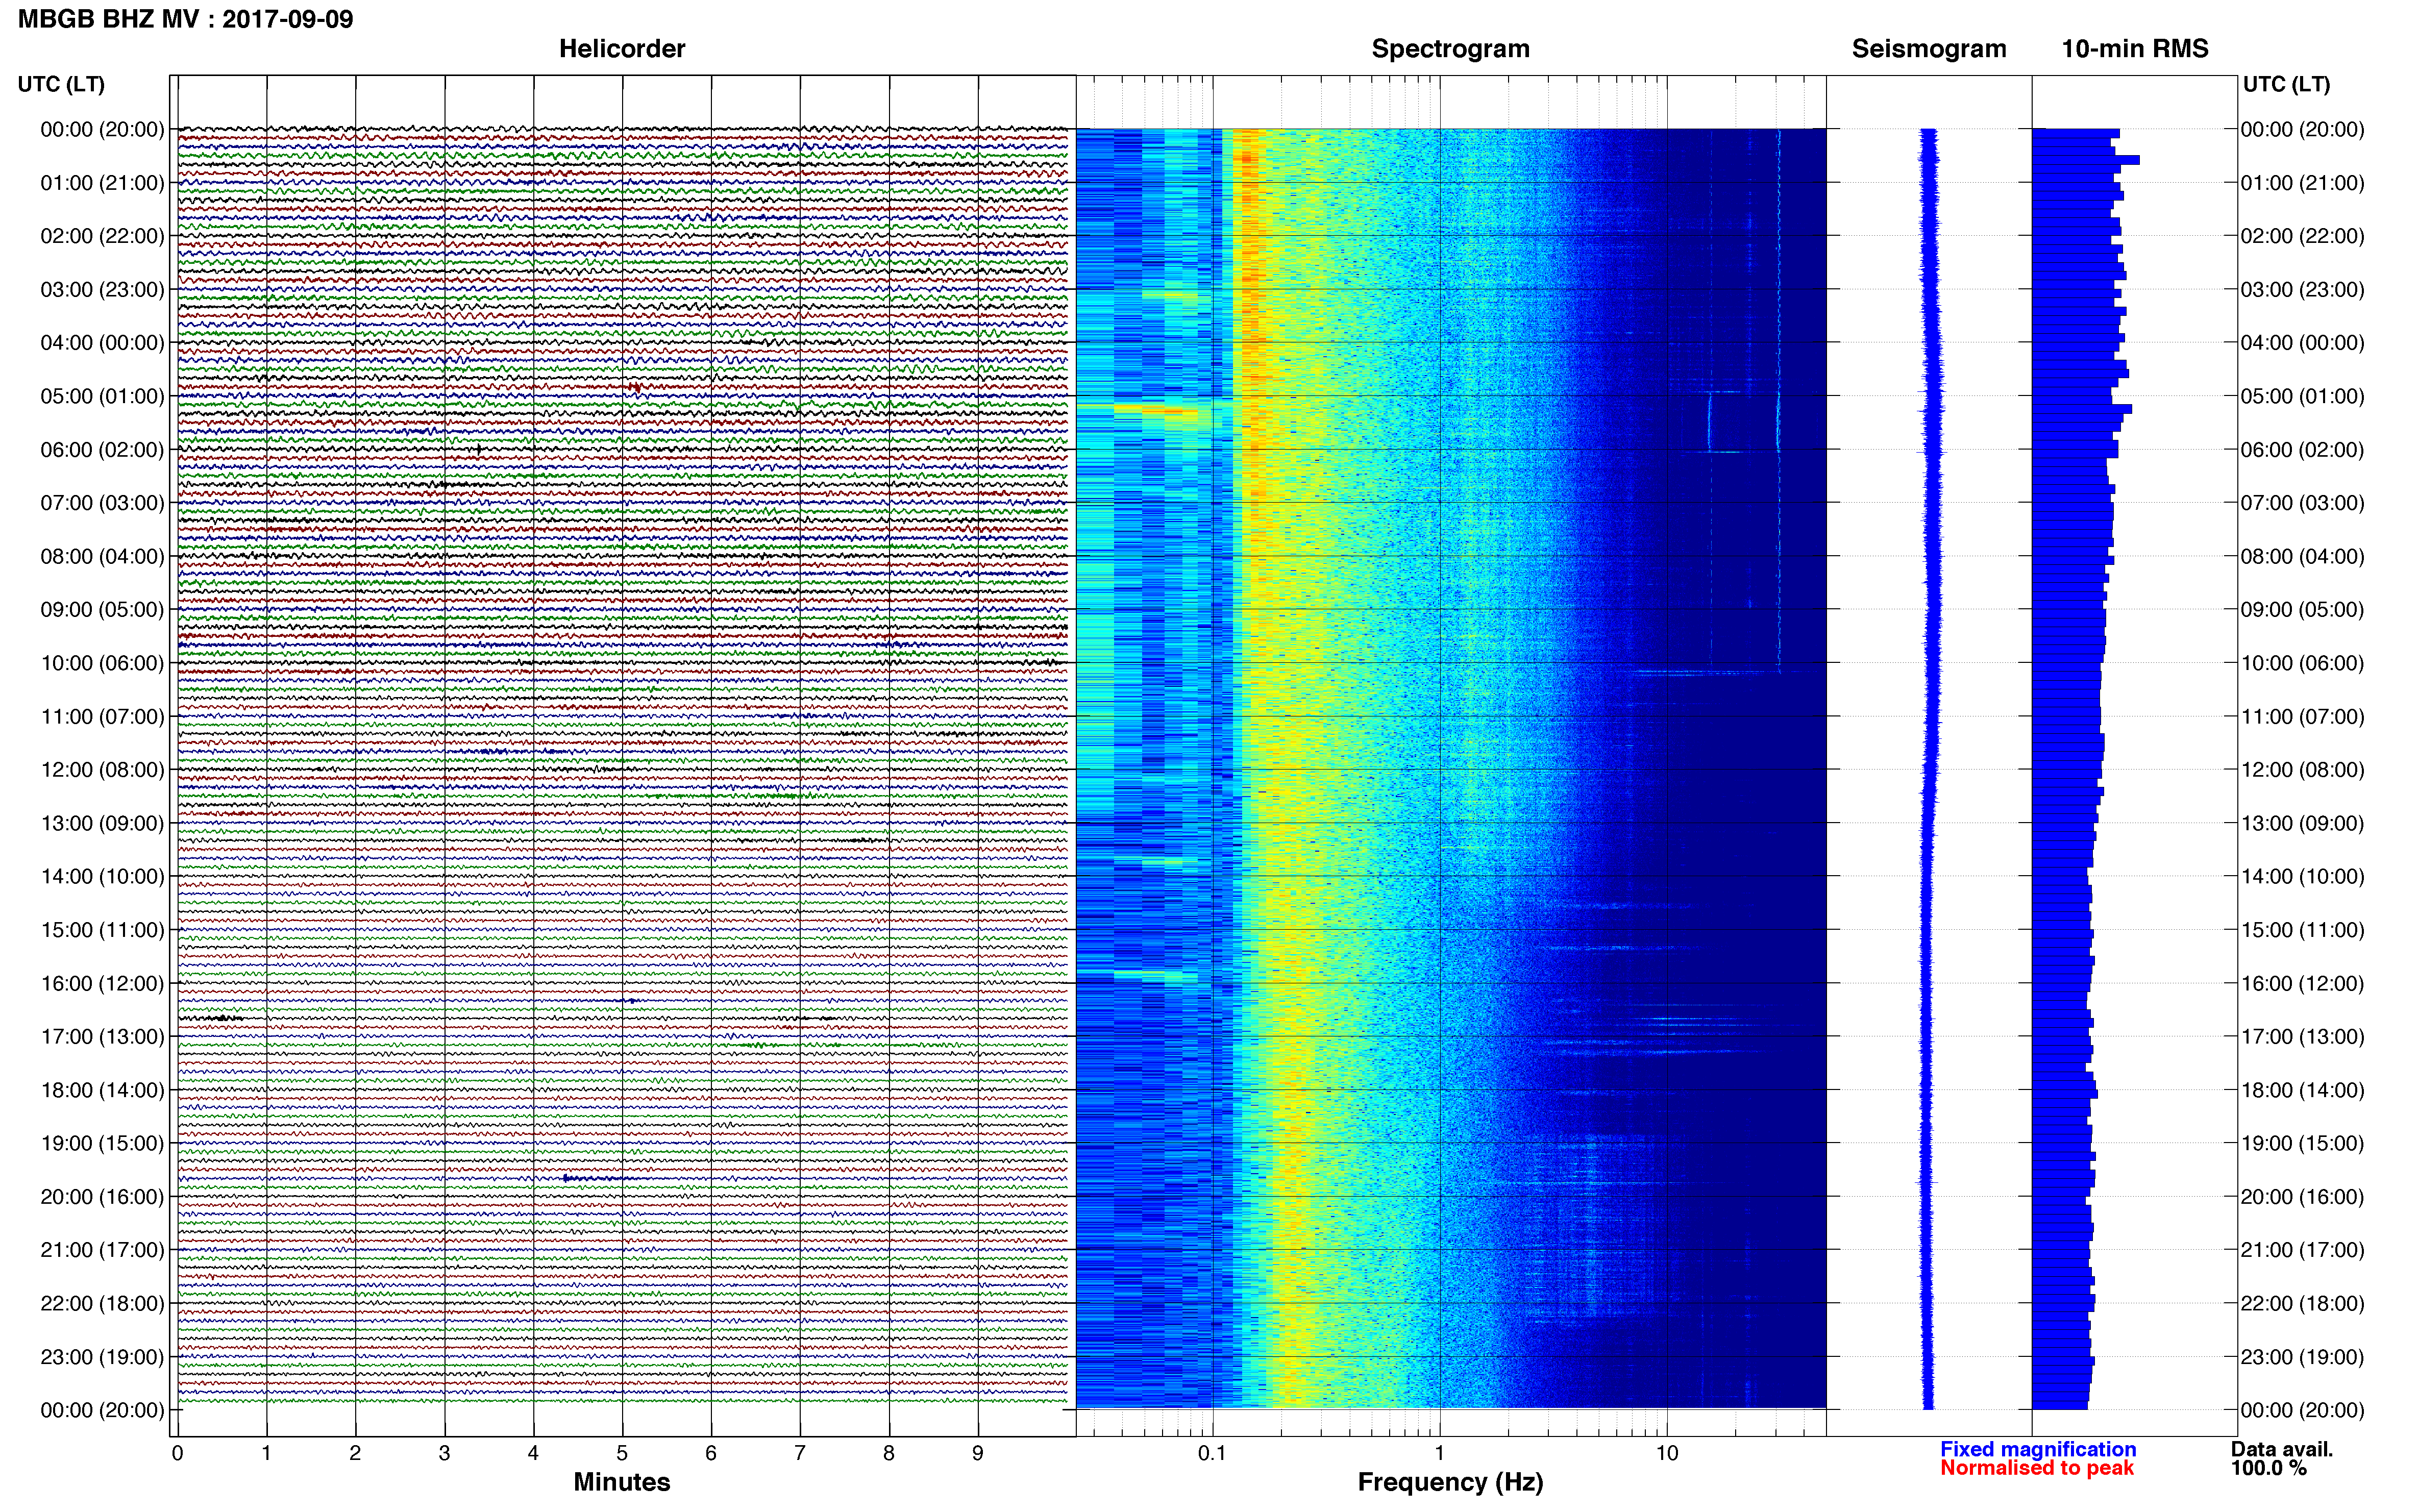Click the 'Spectrogram' panel heading
Viewport: 2419px width, 1512px height.
coord(1450,49)
